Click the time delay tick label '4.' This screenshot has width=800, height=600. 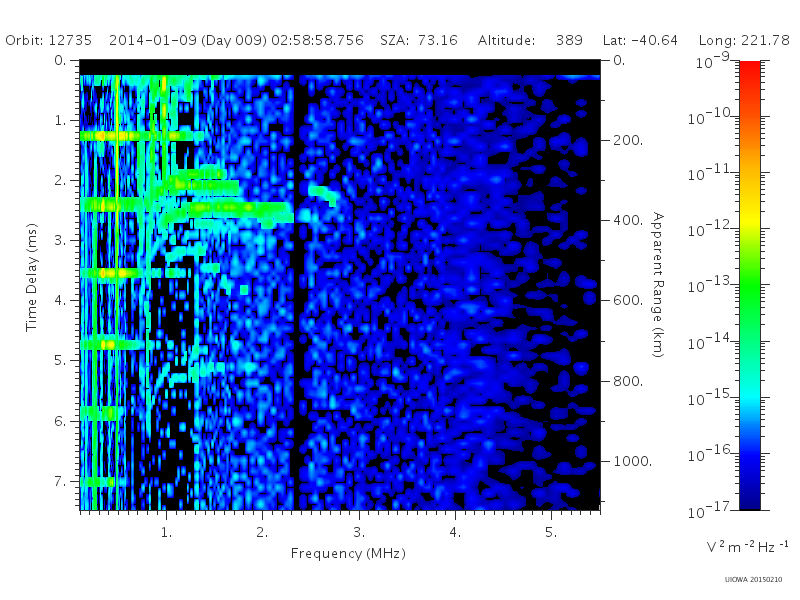click(61, 301)
